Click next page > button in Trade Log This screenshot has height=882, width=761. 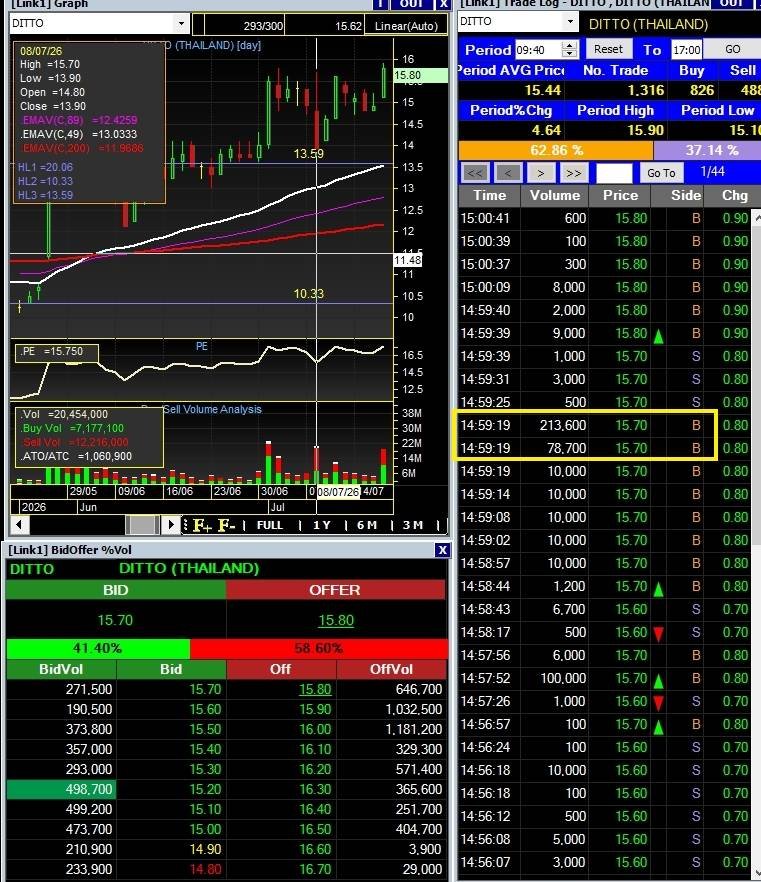pos(541,173)
